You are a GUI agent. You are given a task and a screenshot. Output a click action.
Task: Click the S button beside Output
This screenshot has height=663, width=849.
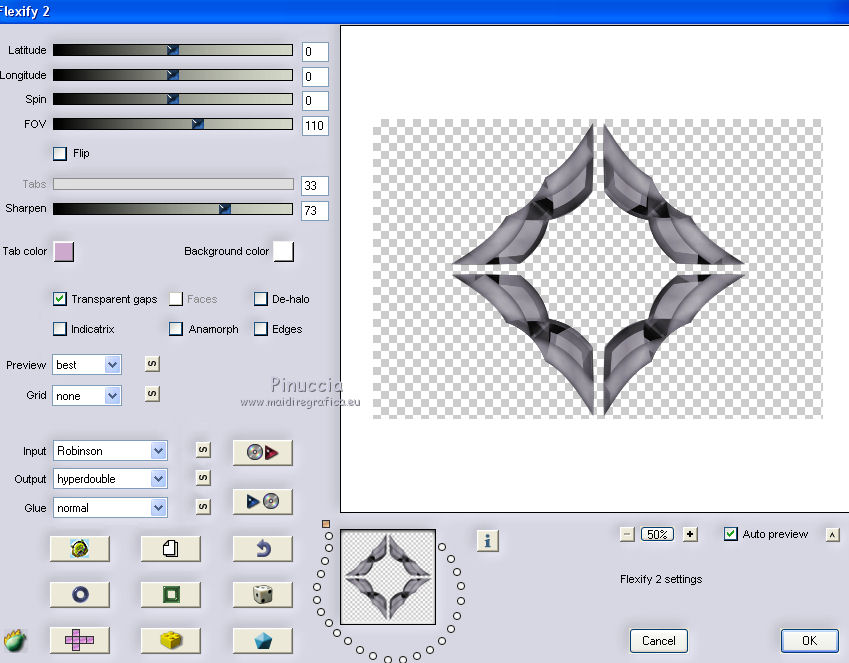pos(203,478)
